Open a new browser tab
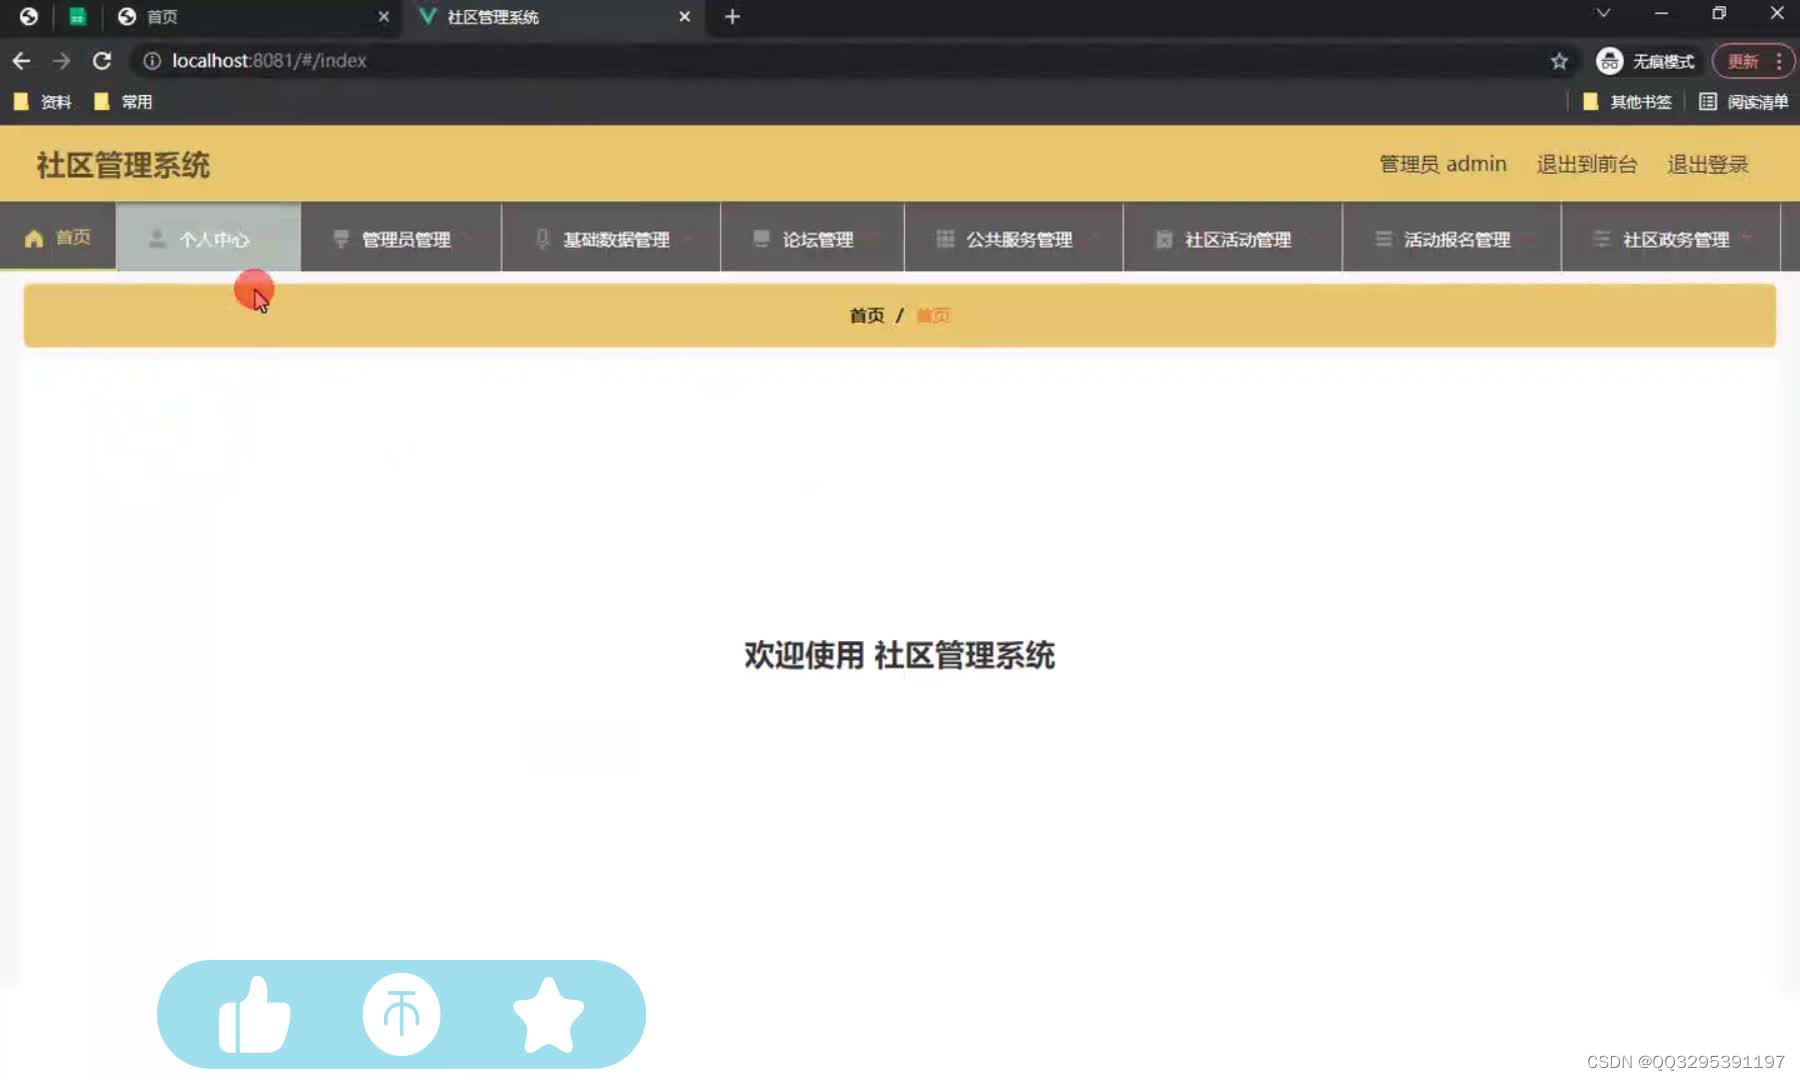Screen dimensions: 1800x1080 (x=732, y=16)
